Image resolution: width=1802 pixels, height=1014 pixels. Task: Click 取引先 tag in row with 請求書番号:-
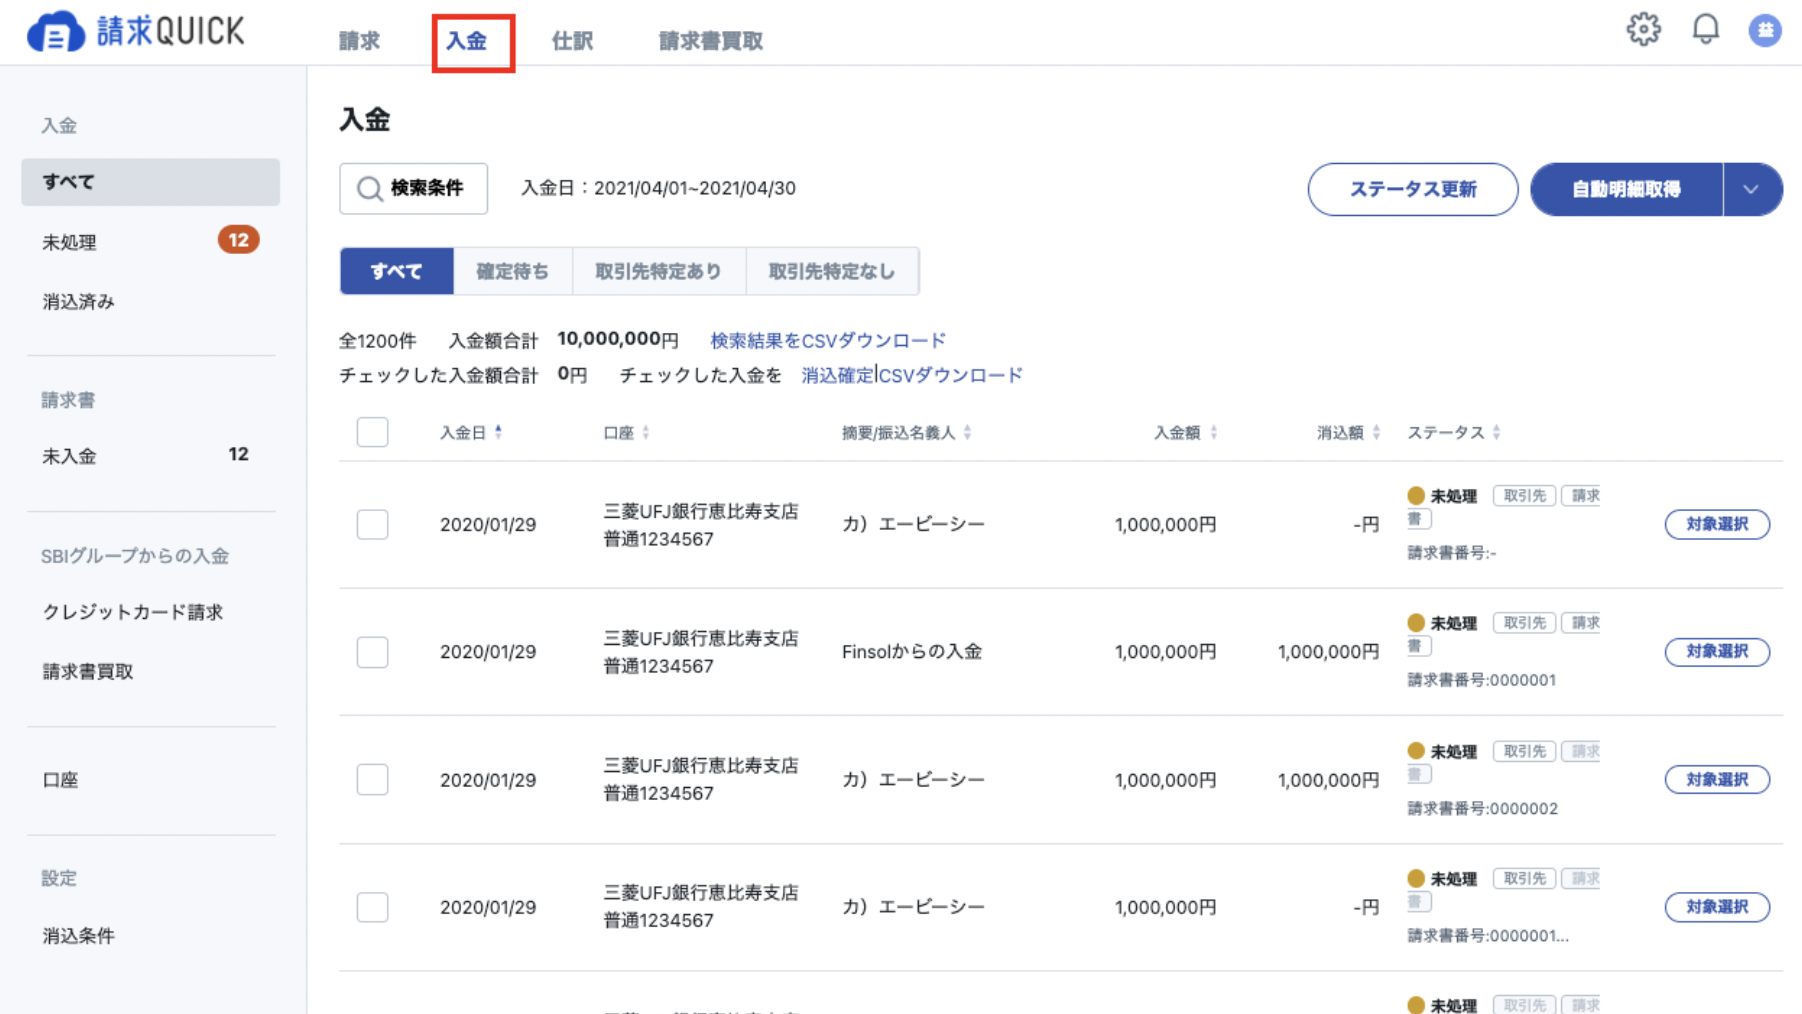pos(1524,495)
